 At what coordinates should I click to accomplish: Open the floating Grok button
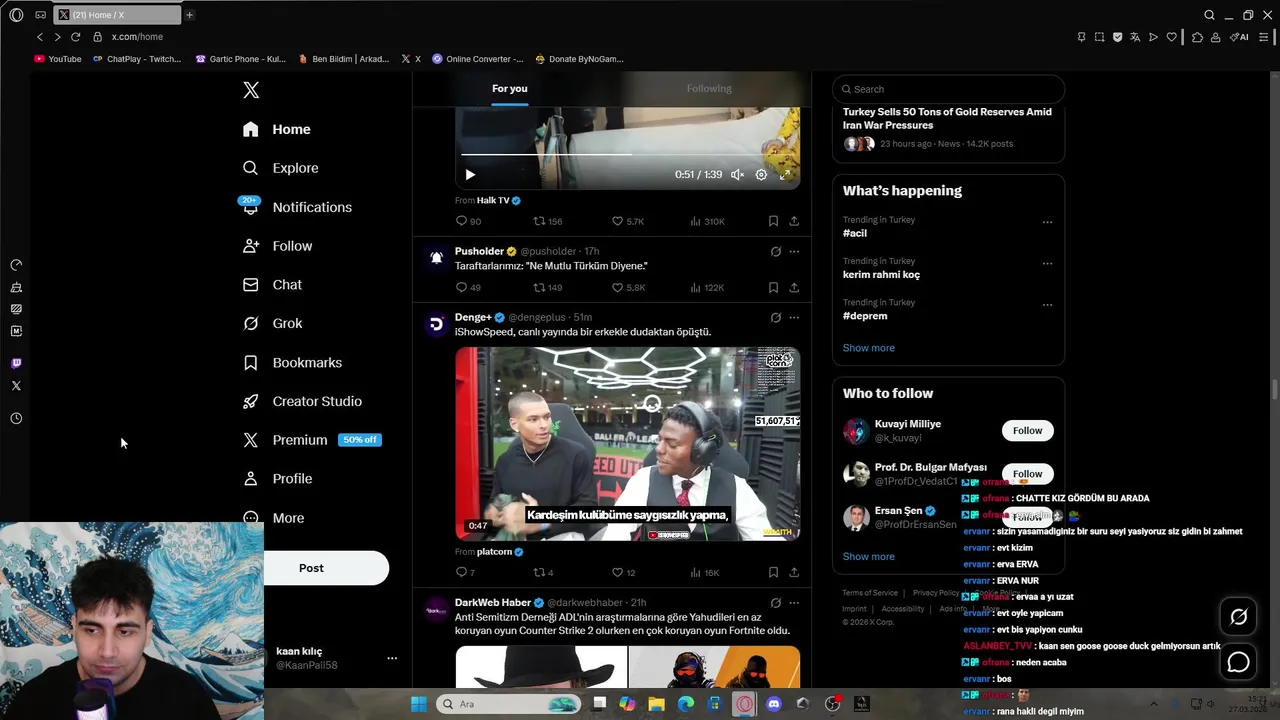click(x=1238, y=617)
